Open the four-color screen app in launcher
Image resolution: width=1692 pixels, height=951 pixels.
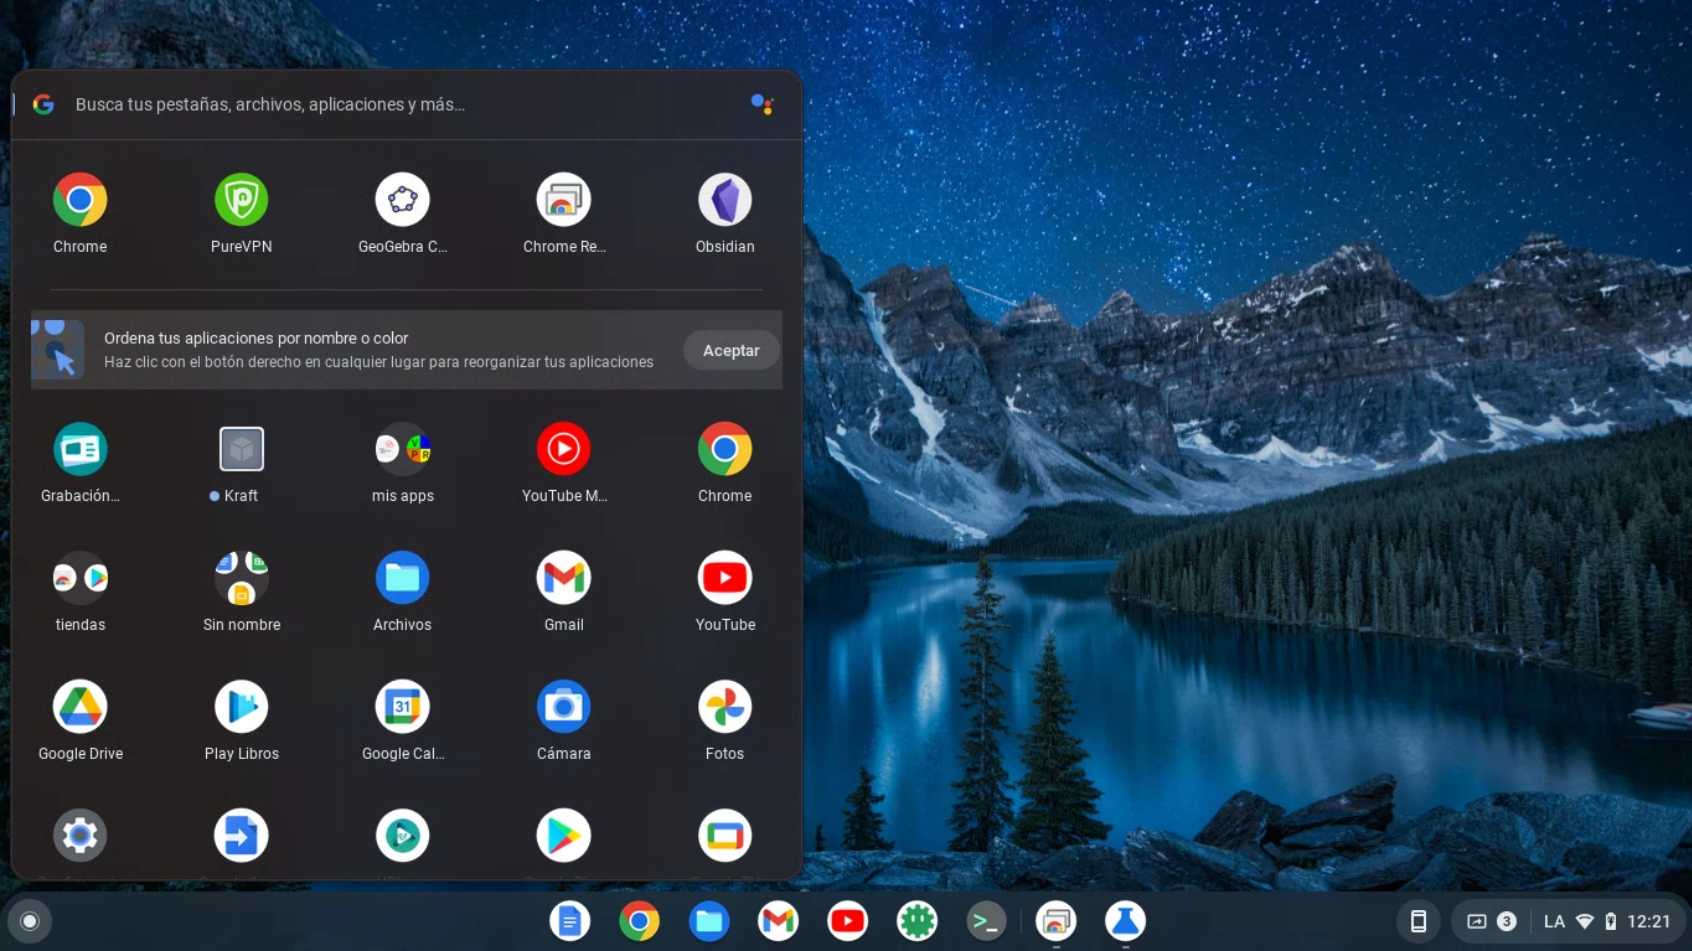[725, 835]
